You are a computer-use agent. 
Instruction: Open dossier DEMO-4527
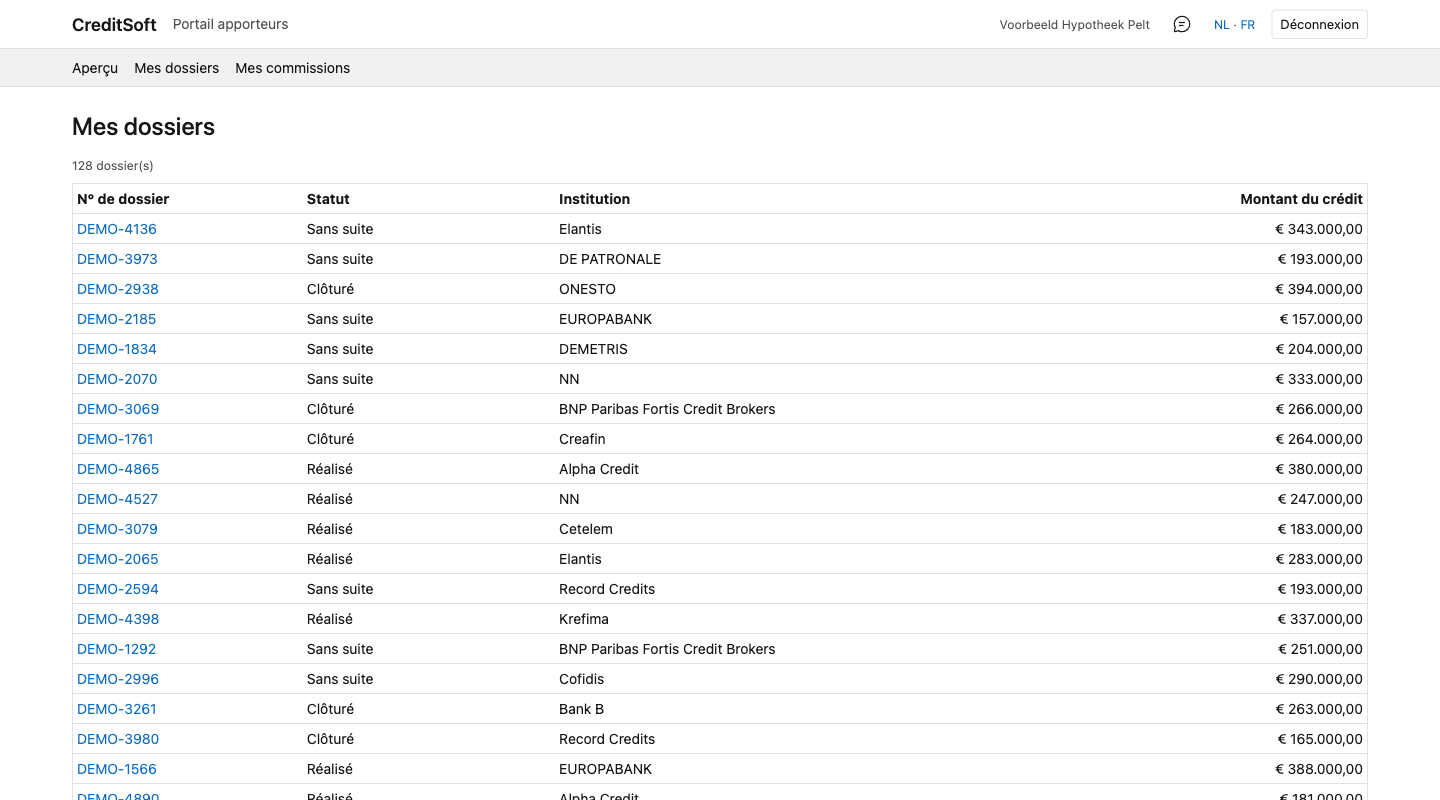[117, 499]
